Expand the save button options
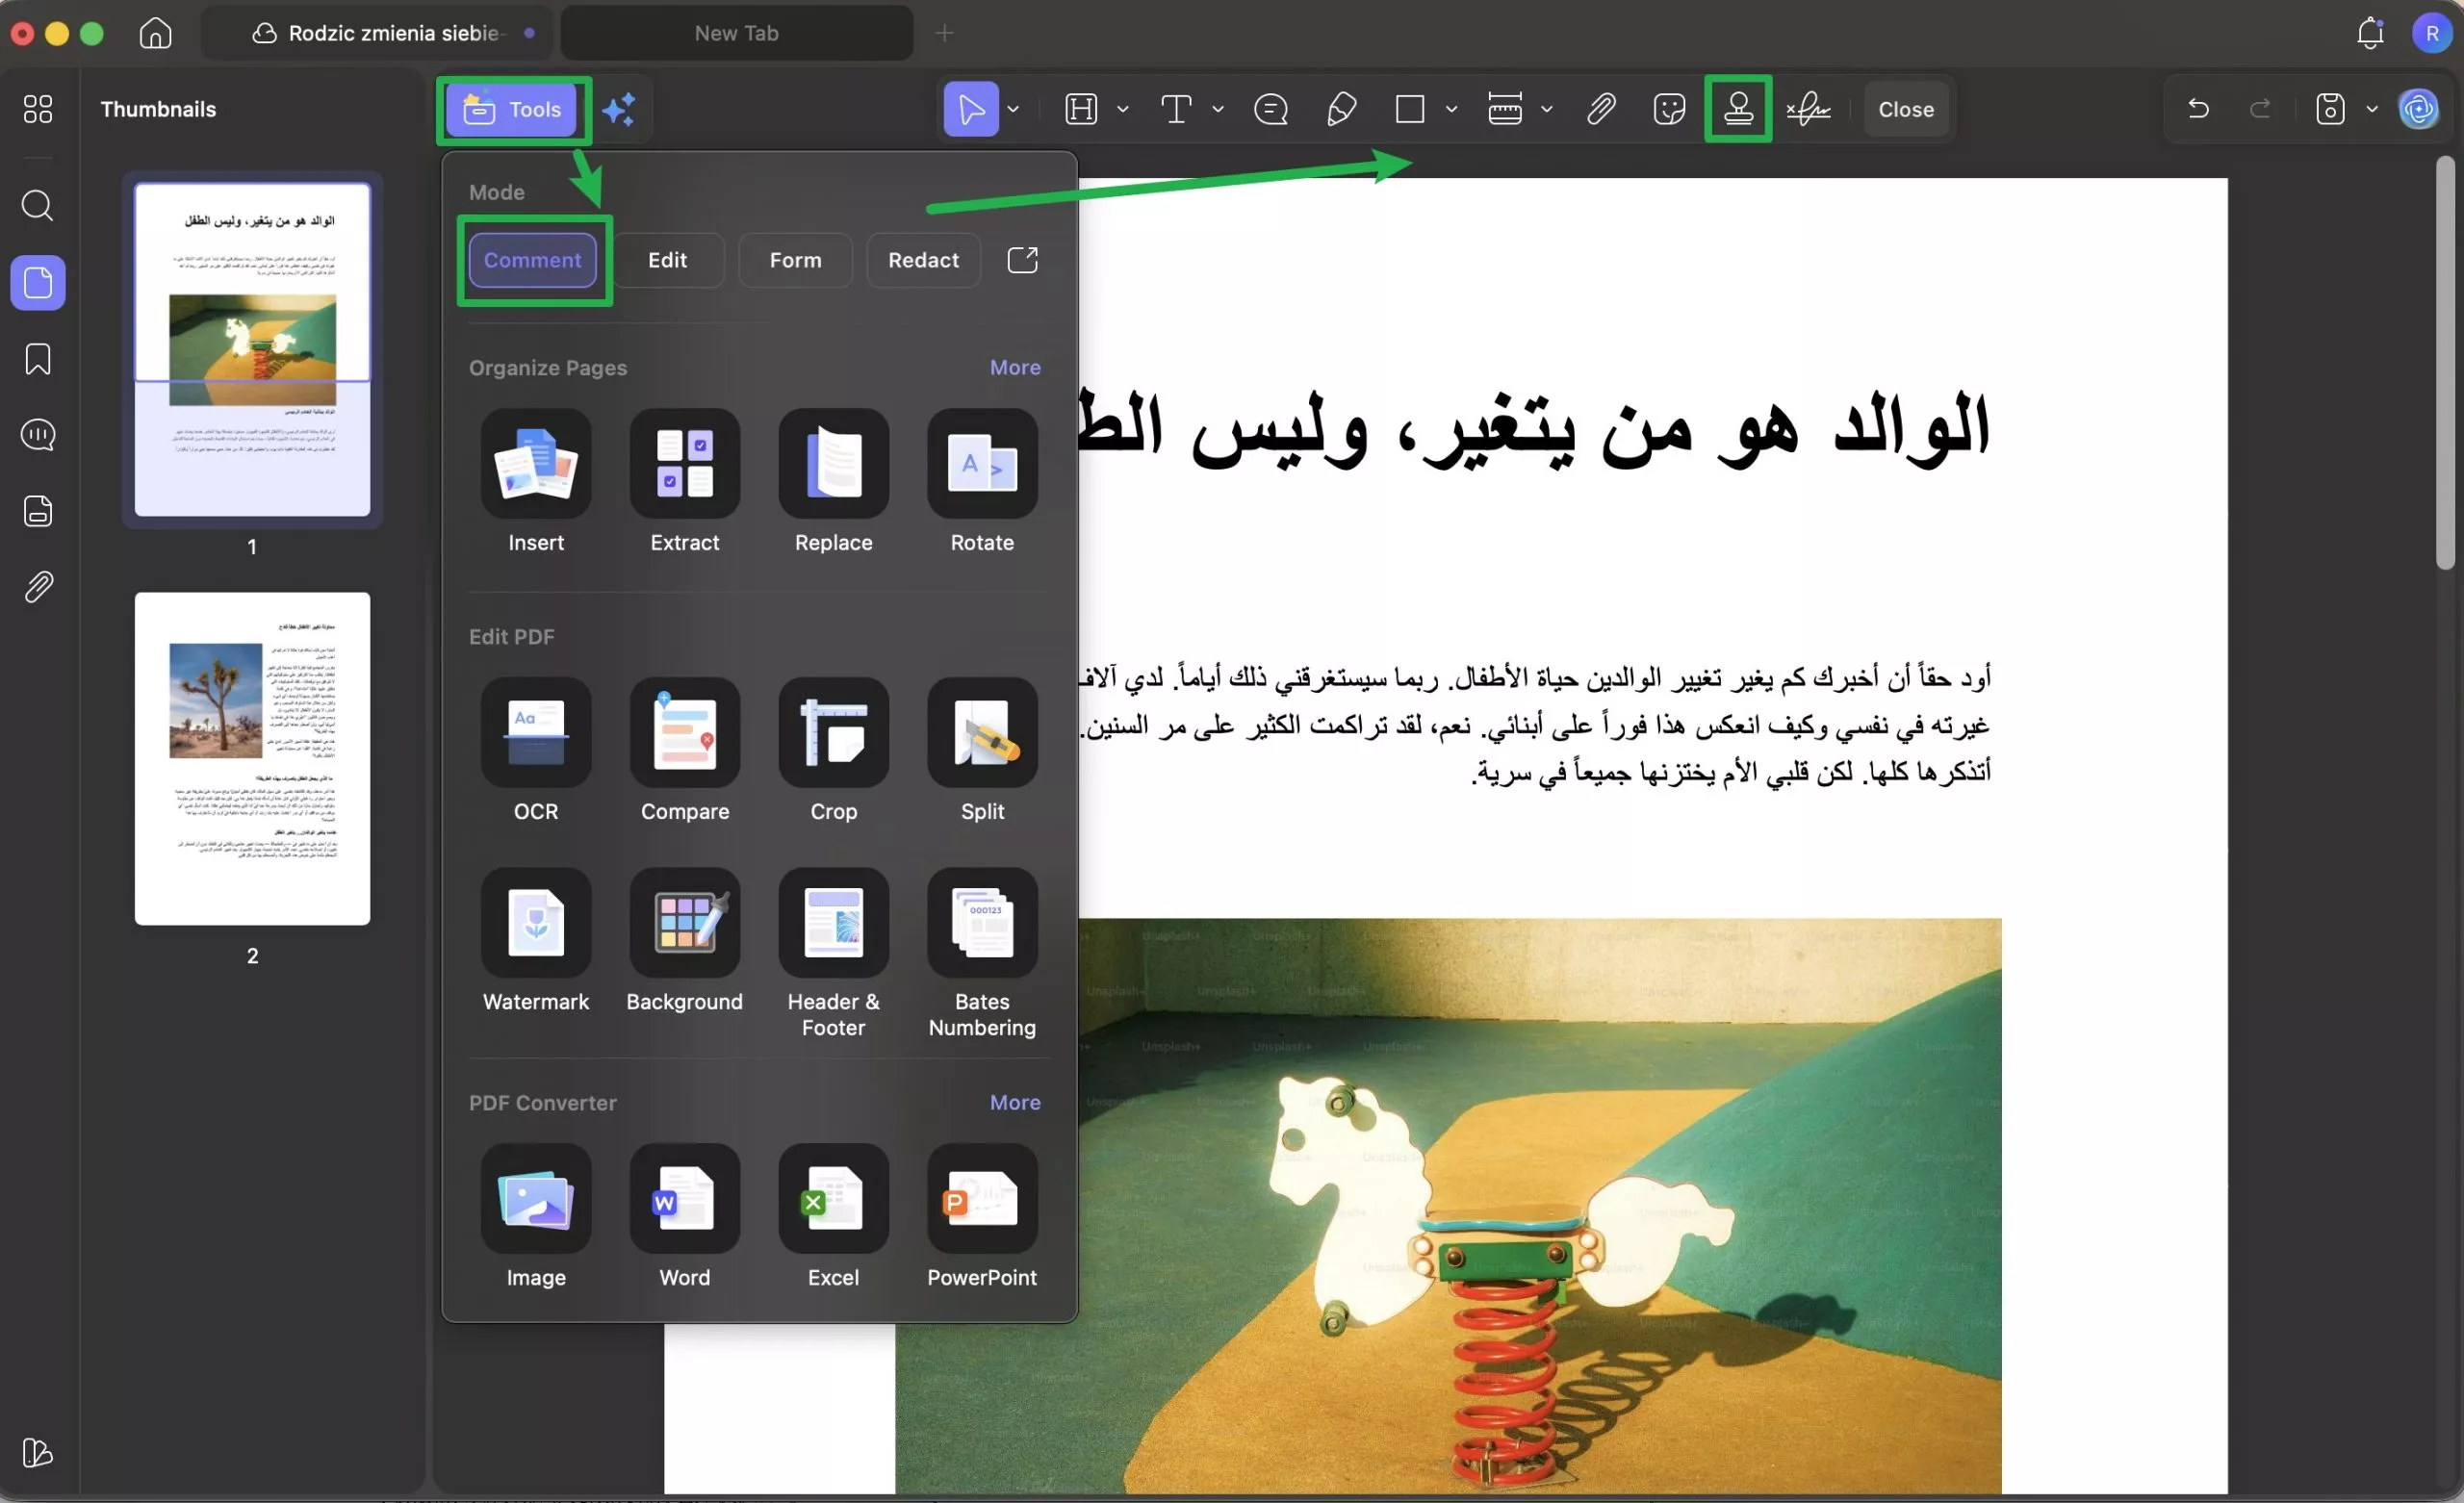 coord(2372,109)
